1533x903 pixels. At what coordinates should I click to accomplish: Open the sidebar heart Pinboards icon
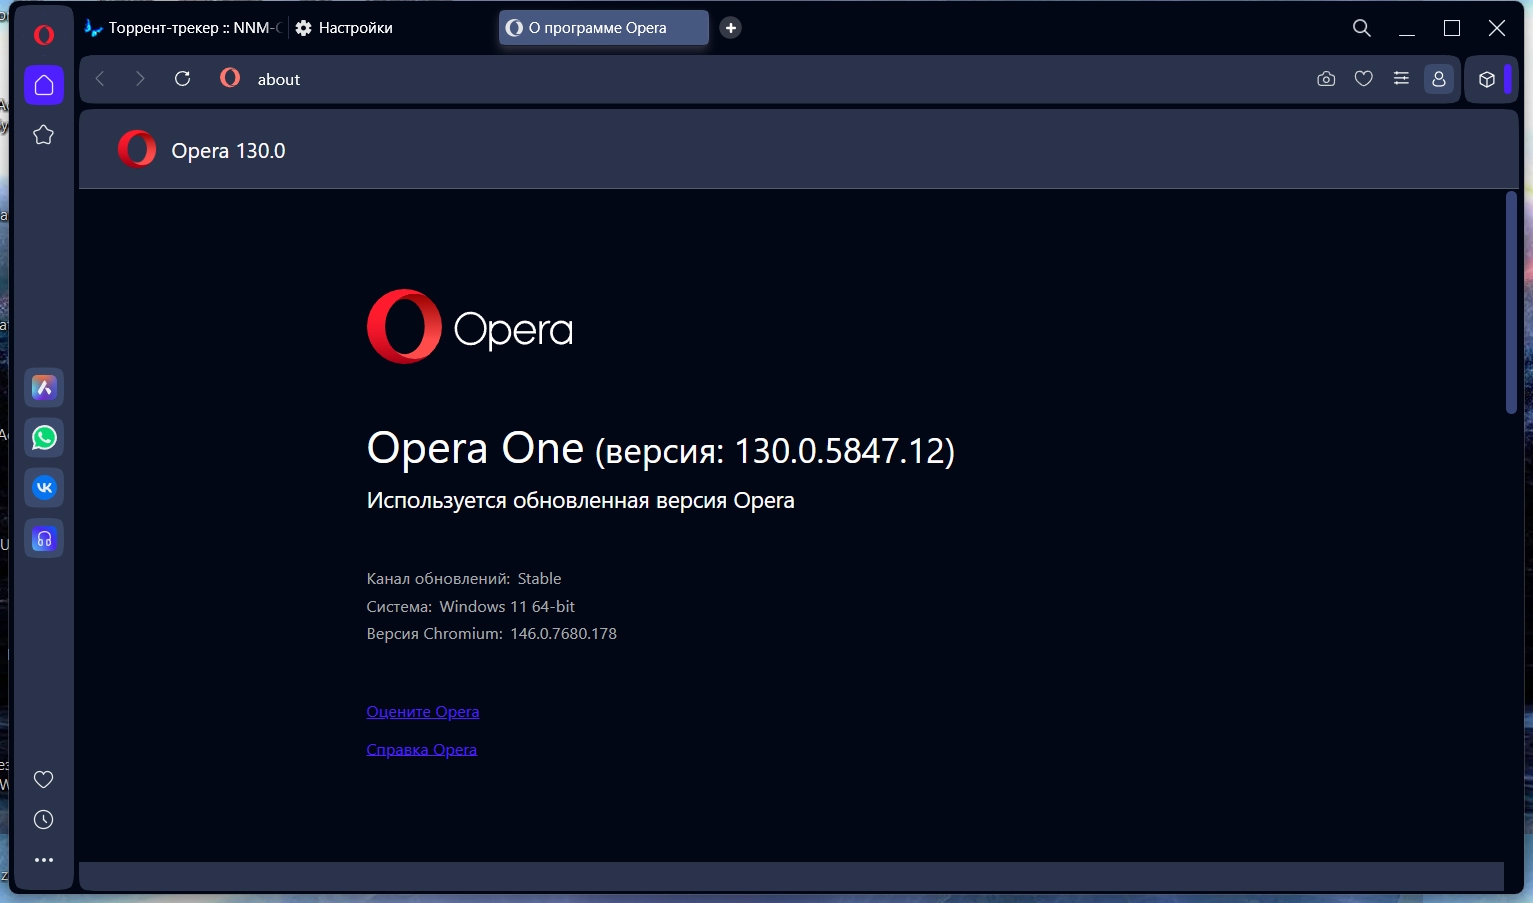pyautogui.click(x=44, y=780)
